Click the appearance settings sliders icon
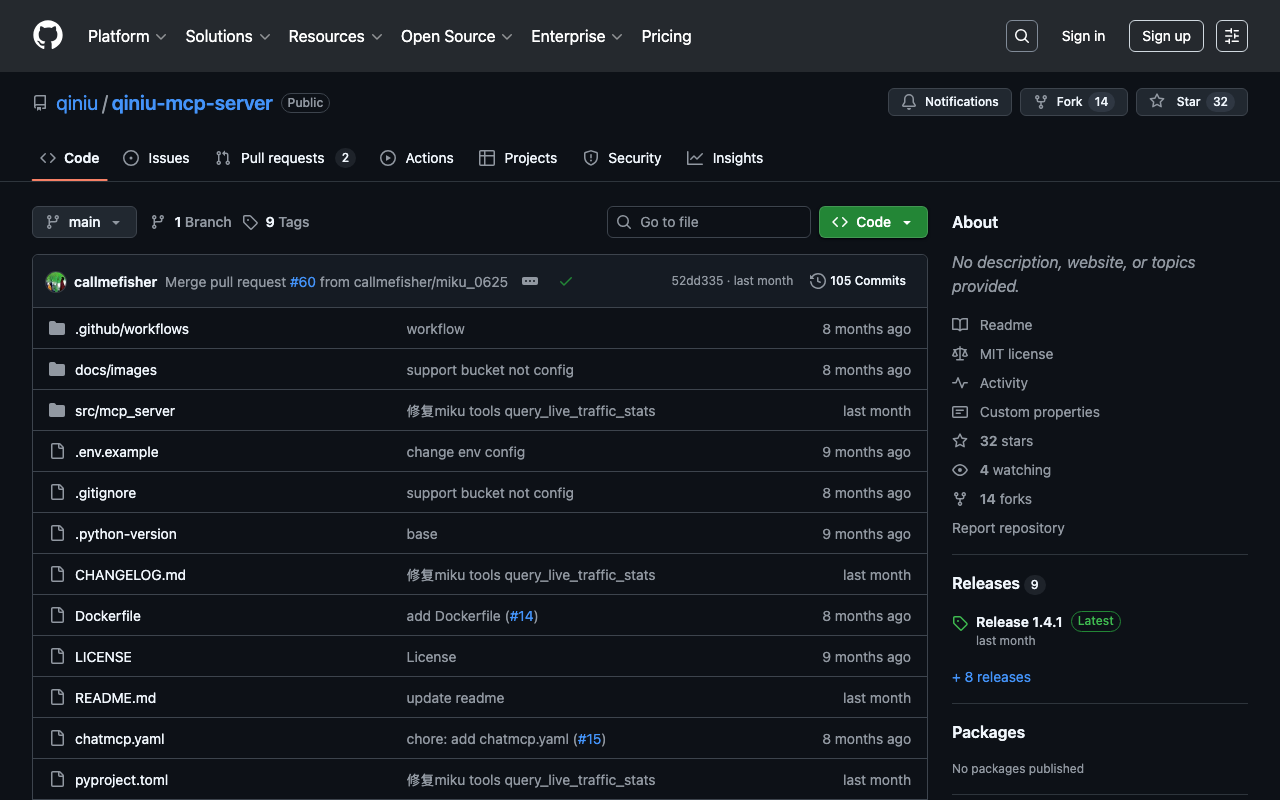 [x=1231, y=36]
